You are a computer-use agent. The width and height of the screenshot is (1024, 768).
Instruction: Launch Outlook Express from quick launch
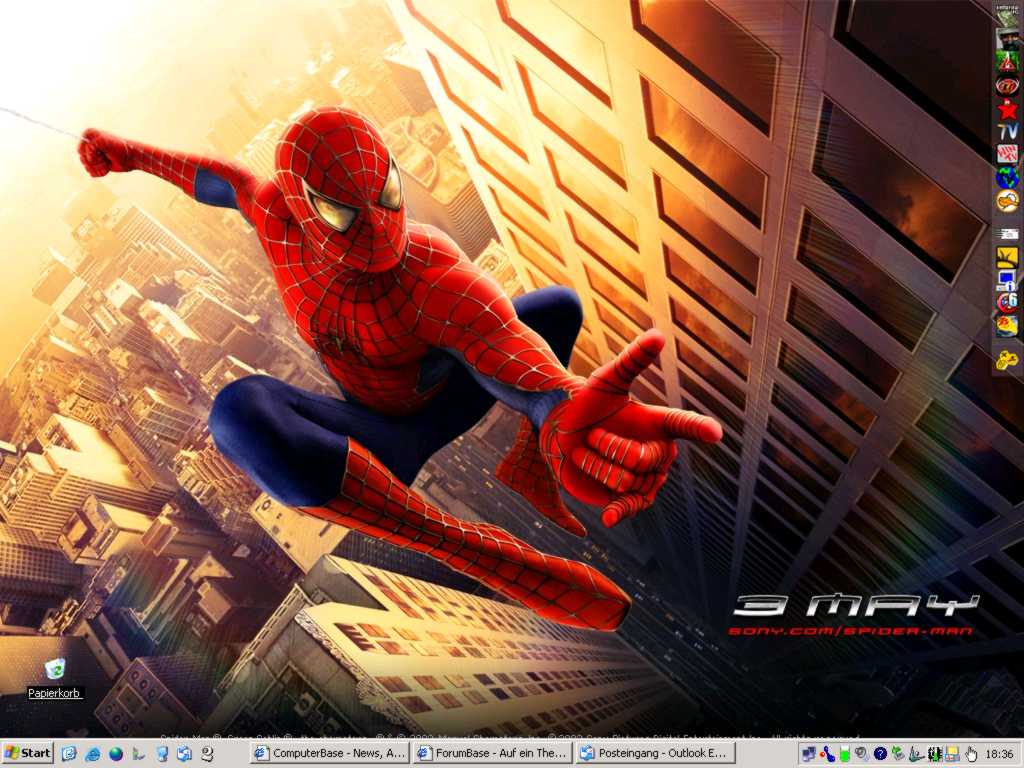184,754
